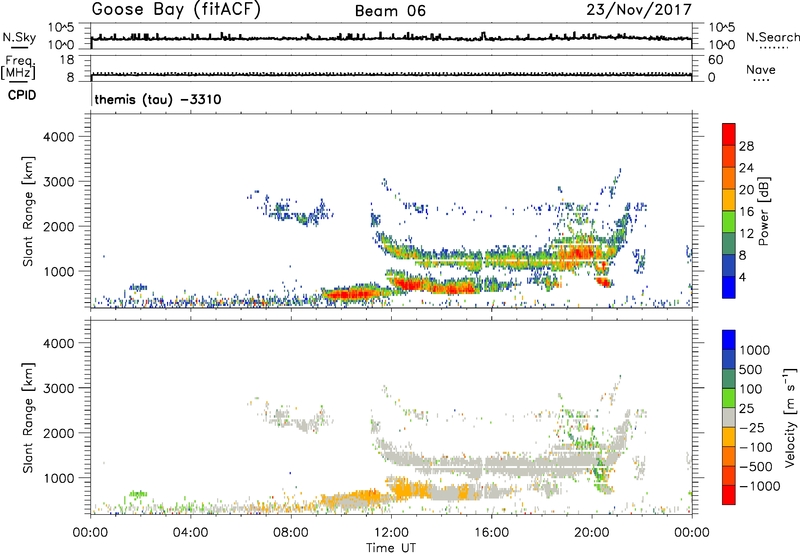The image size is (800, 554).
Task: Select the "themis (tau) -3310" text
Action: [x=158, y=99]
